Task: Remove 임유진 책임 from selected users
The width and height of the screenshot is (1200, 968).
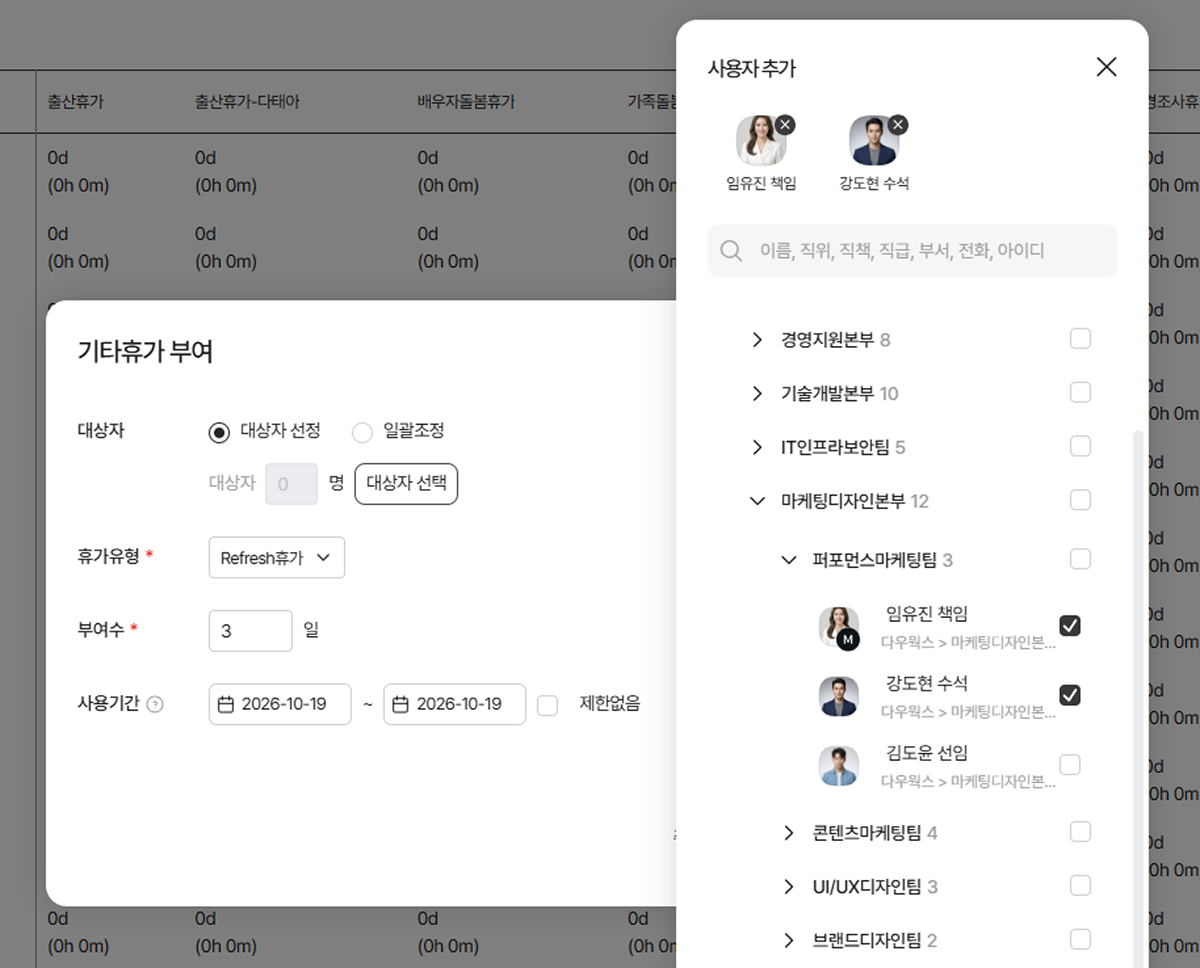Action: click(786, 124)
